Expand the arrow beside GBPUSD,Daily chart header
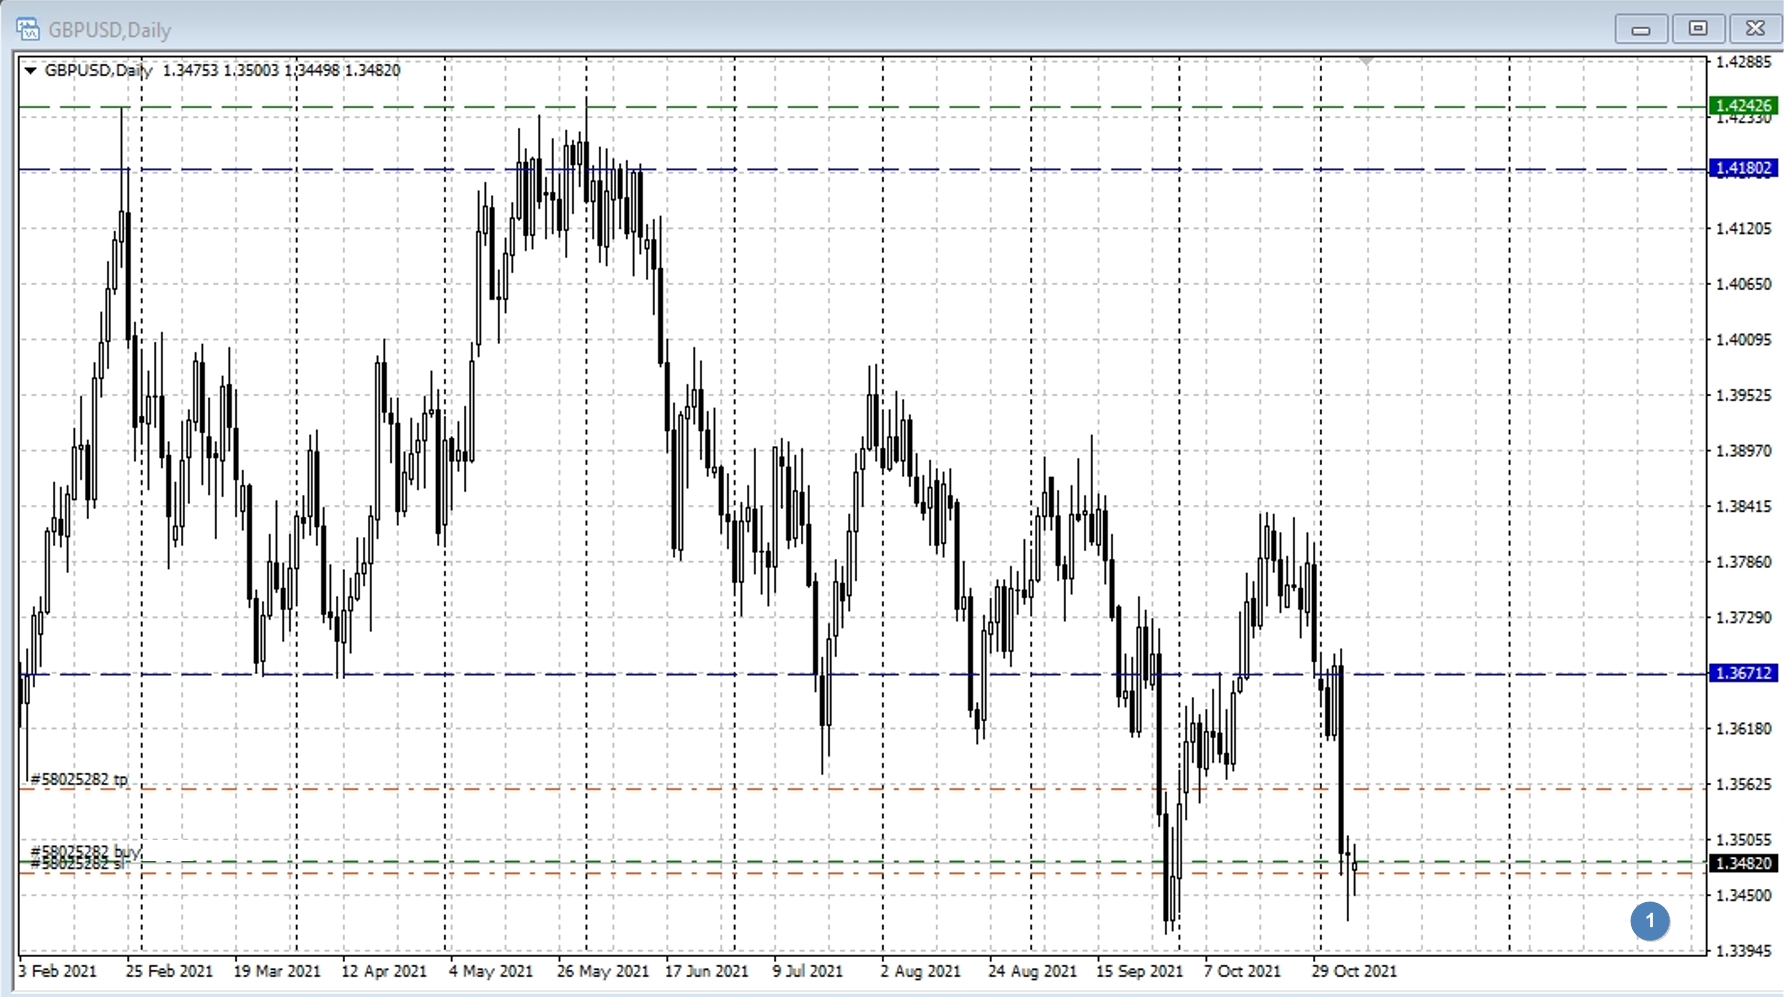 pos(30,71)
